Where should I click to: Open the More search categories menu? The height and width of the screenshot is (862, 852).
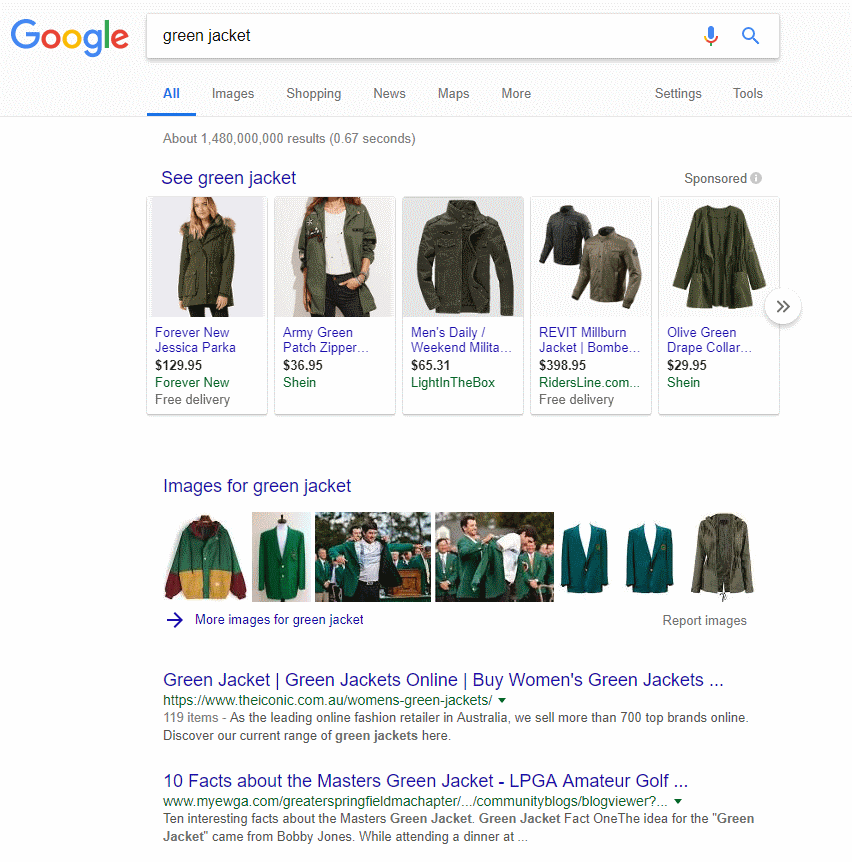pos(516,93)
